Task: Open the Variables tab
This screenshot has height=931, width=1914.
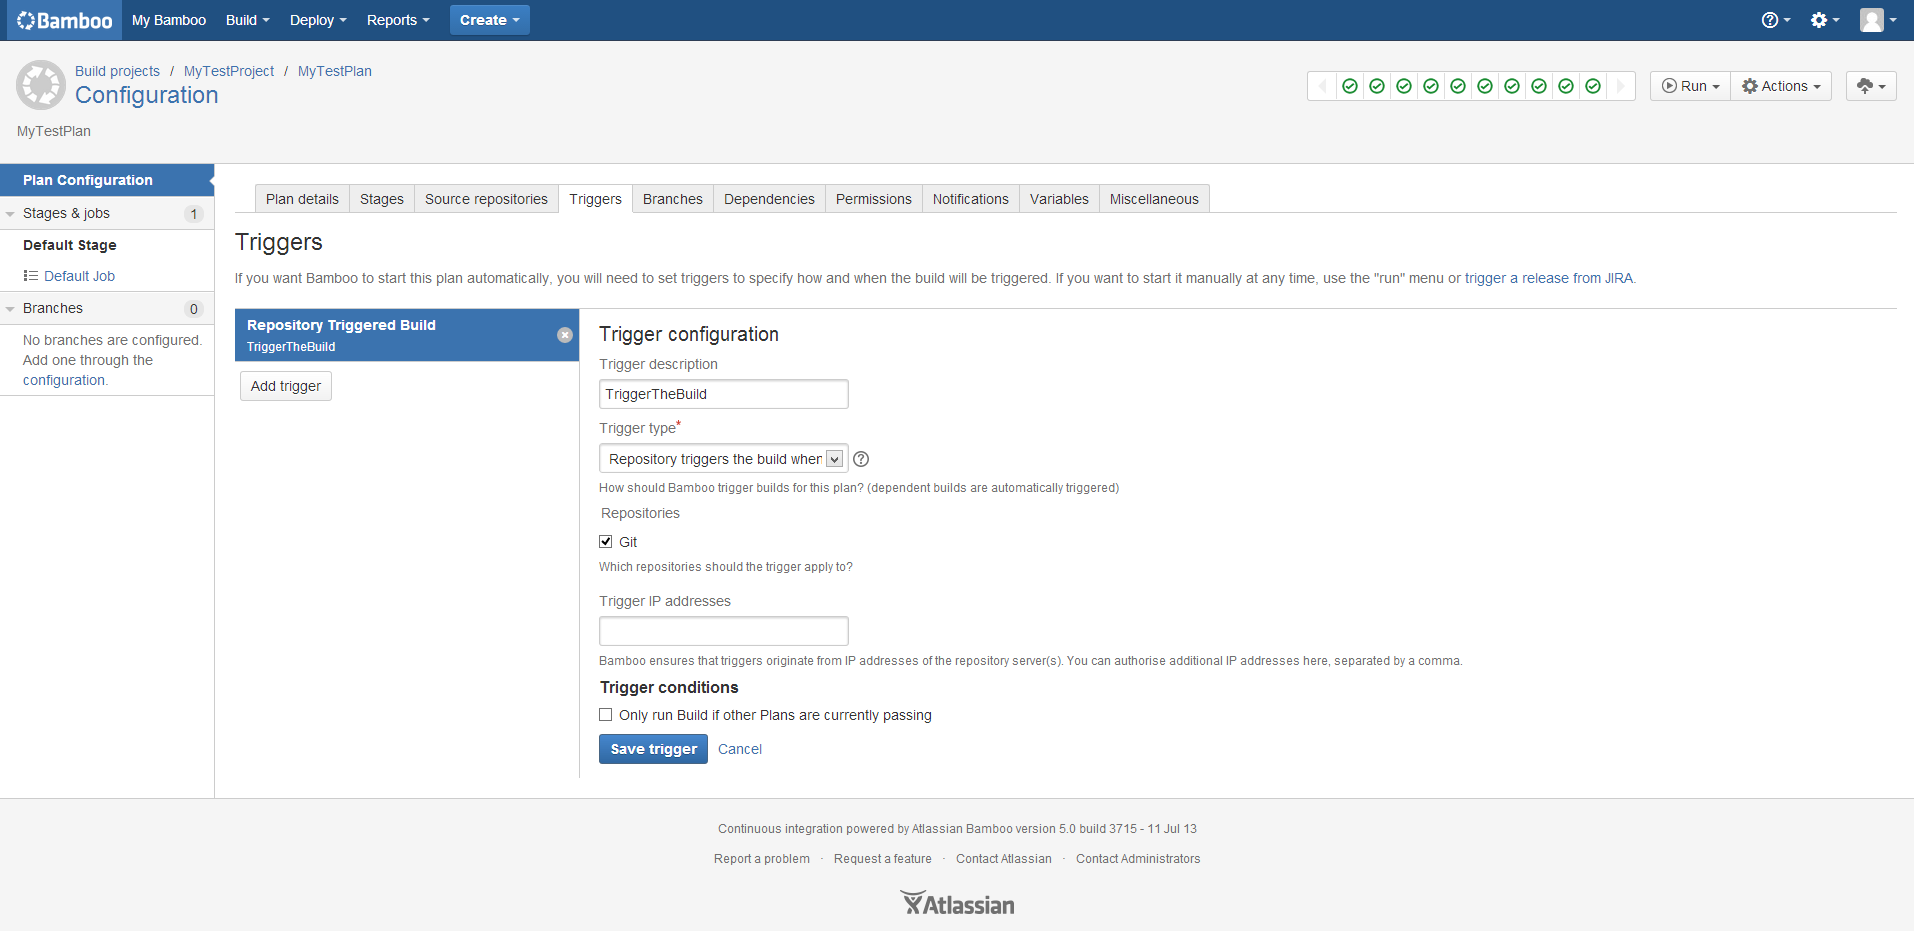Action: [1059, 199]
